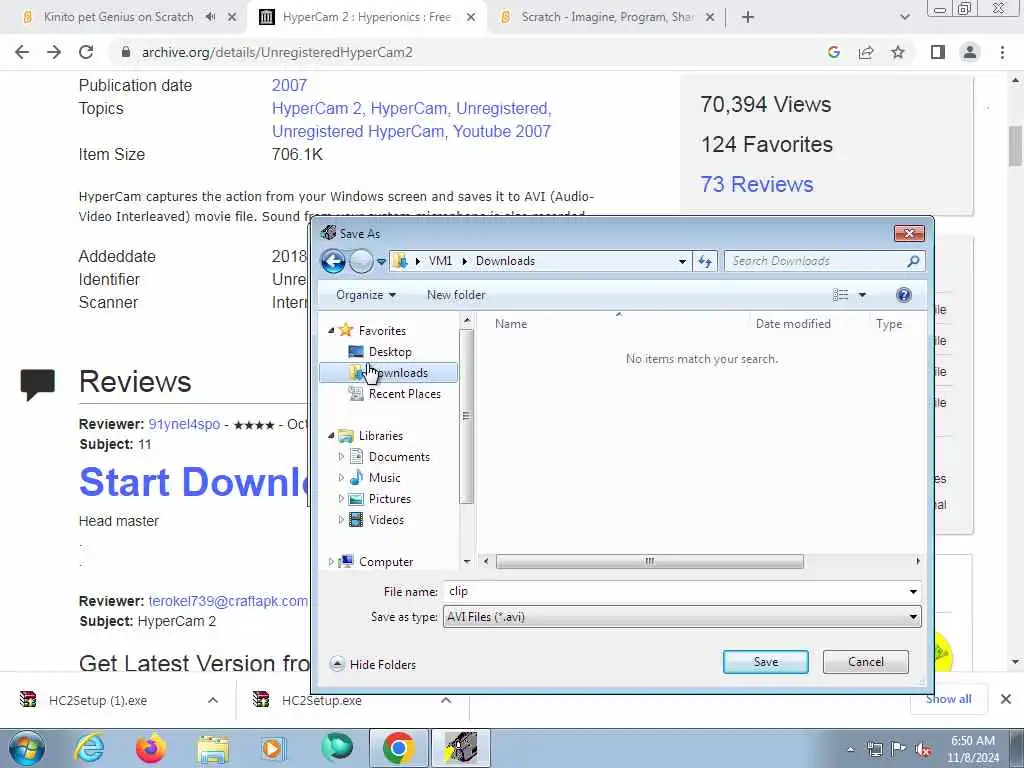Select the Videos library
1024x768 pixels.
coord(386,520)
